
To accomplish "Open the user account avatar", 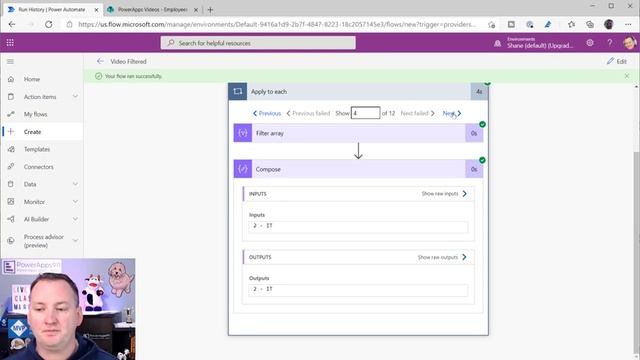I will [x=629, y=42].
